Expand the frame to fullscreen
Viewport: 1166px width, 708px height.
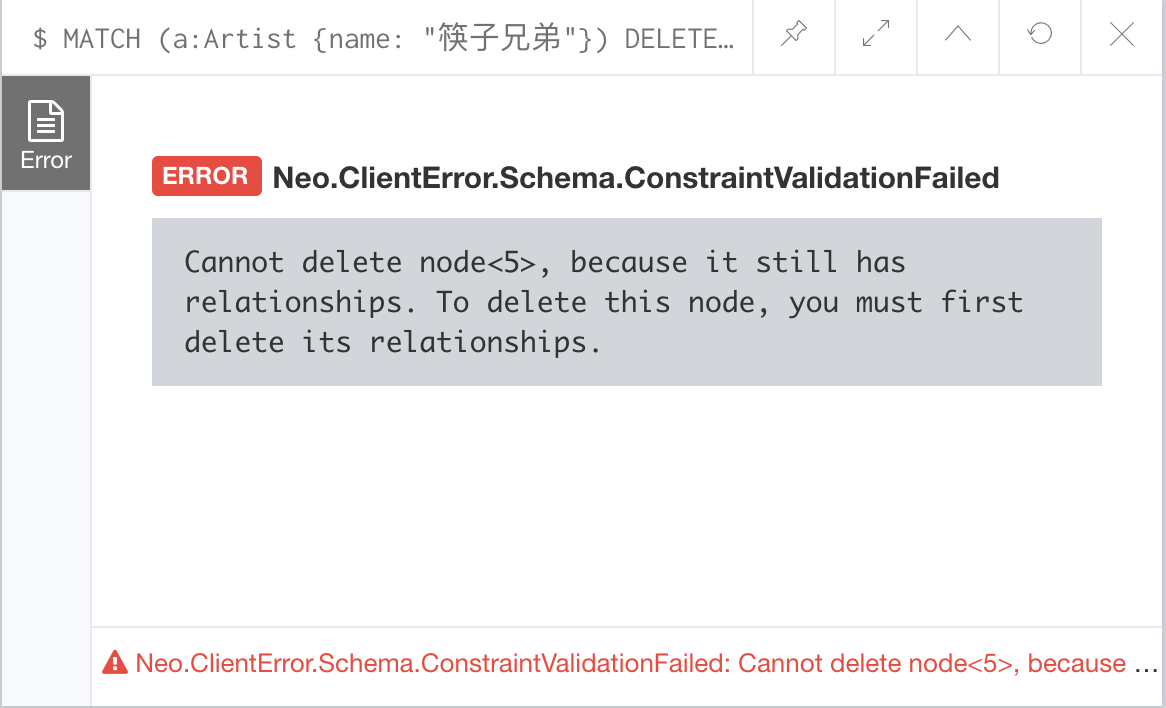tap(876, 36)
